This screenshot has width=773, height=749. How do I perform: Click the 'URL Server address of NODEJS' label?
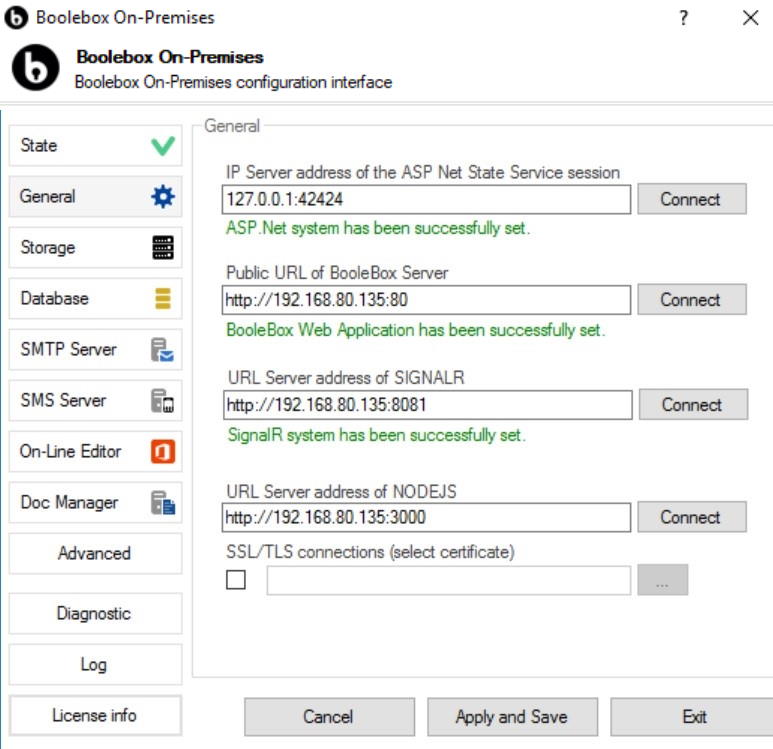coord(341,492)
